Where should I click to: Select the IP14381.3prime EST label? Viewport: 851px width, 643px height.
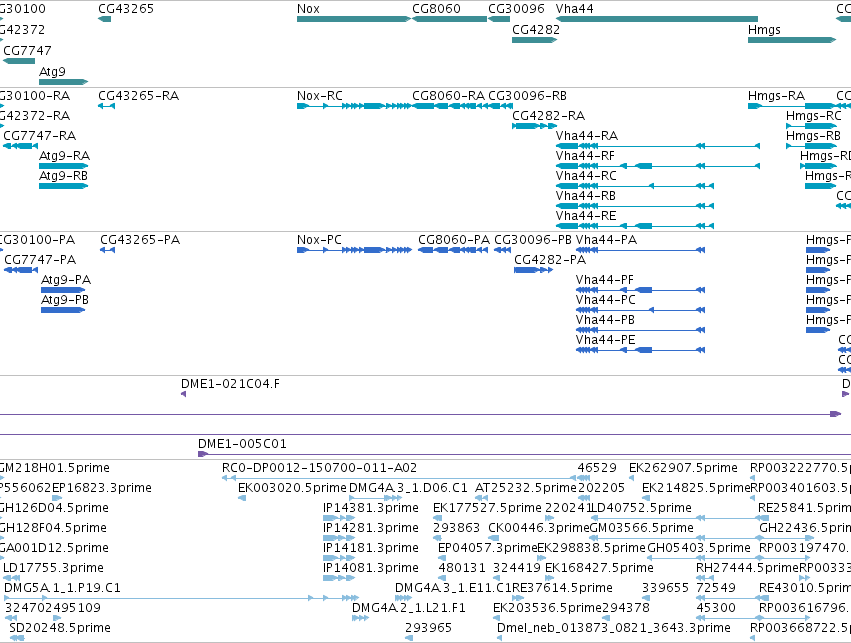pyautogui.click(x=371, y=508)
